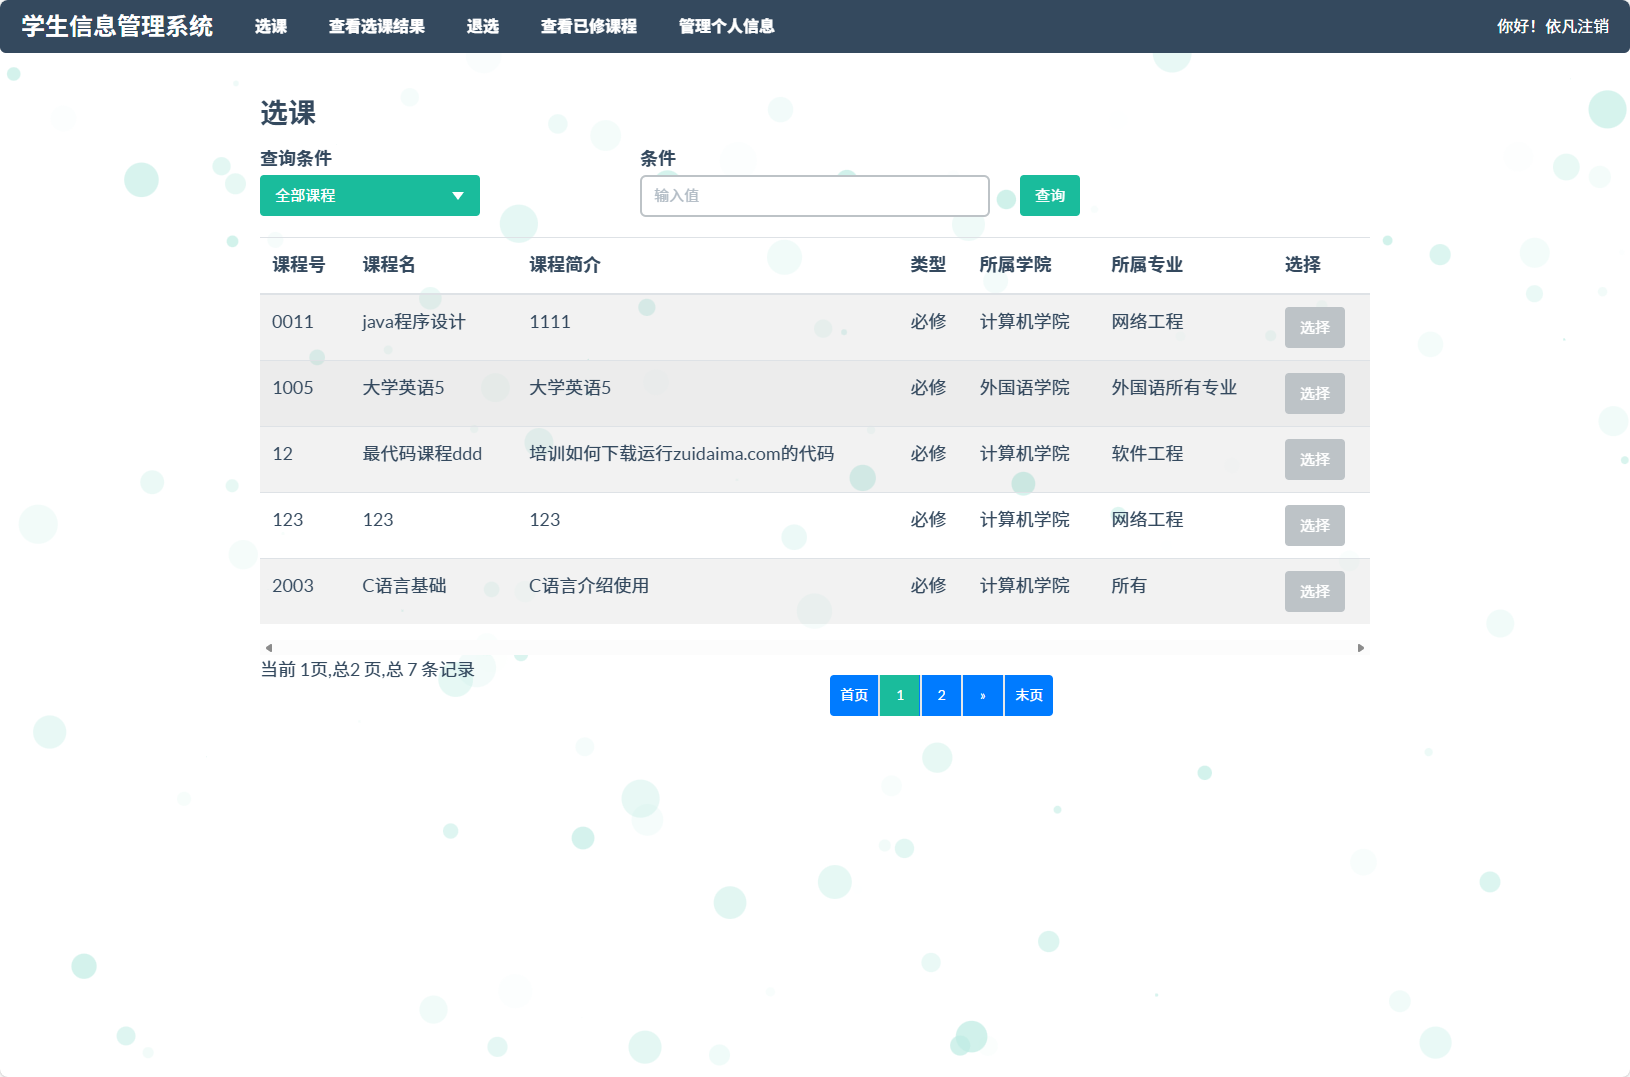Expand the 全部课程 dropdown
This screenshot has height=1077, width=1630.
click(x=369, y=195)
